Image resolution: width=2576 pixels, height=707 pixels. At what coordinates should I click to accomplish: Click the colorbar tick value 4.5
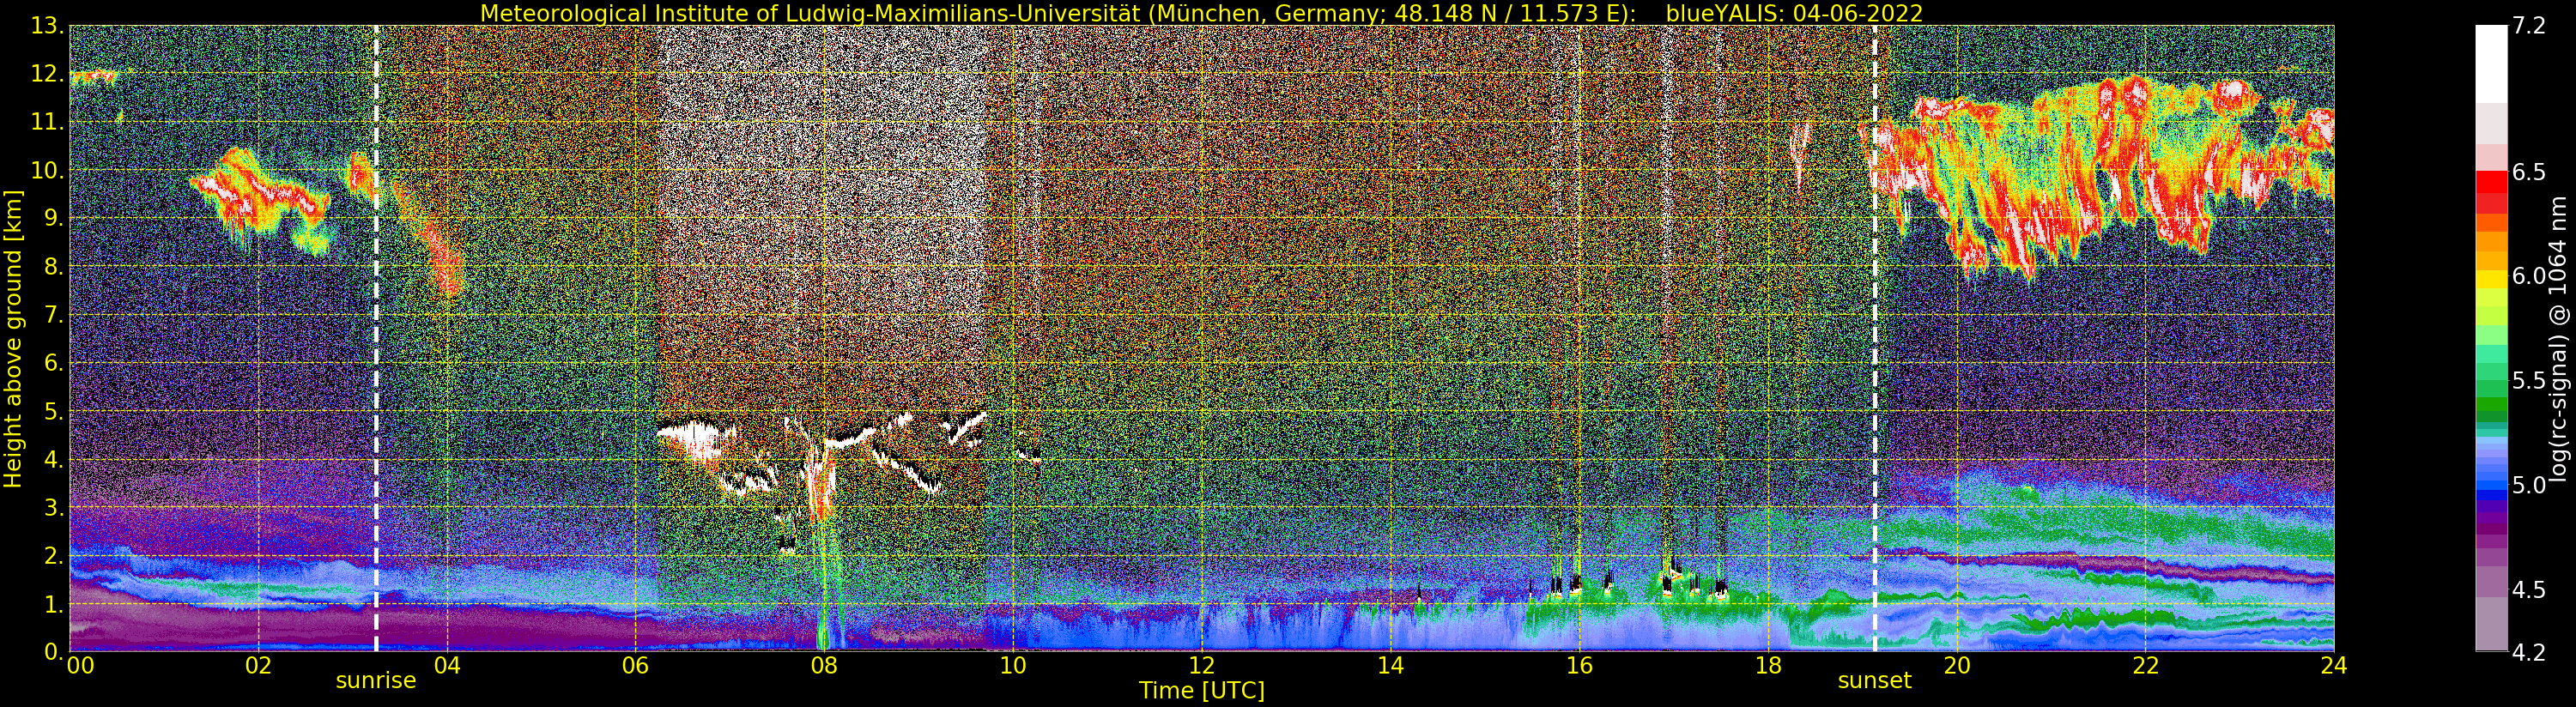pyautogui.click(x=2528, y=590)
